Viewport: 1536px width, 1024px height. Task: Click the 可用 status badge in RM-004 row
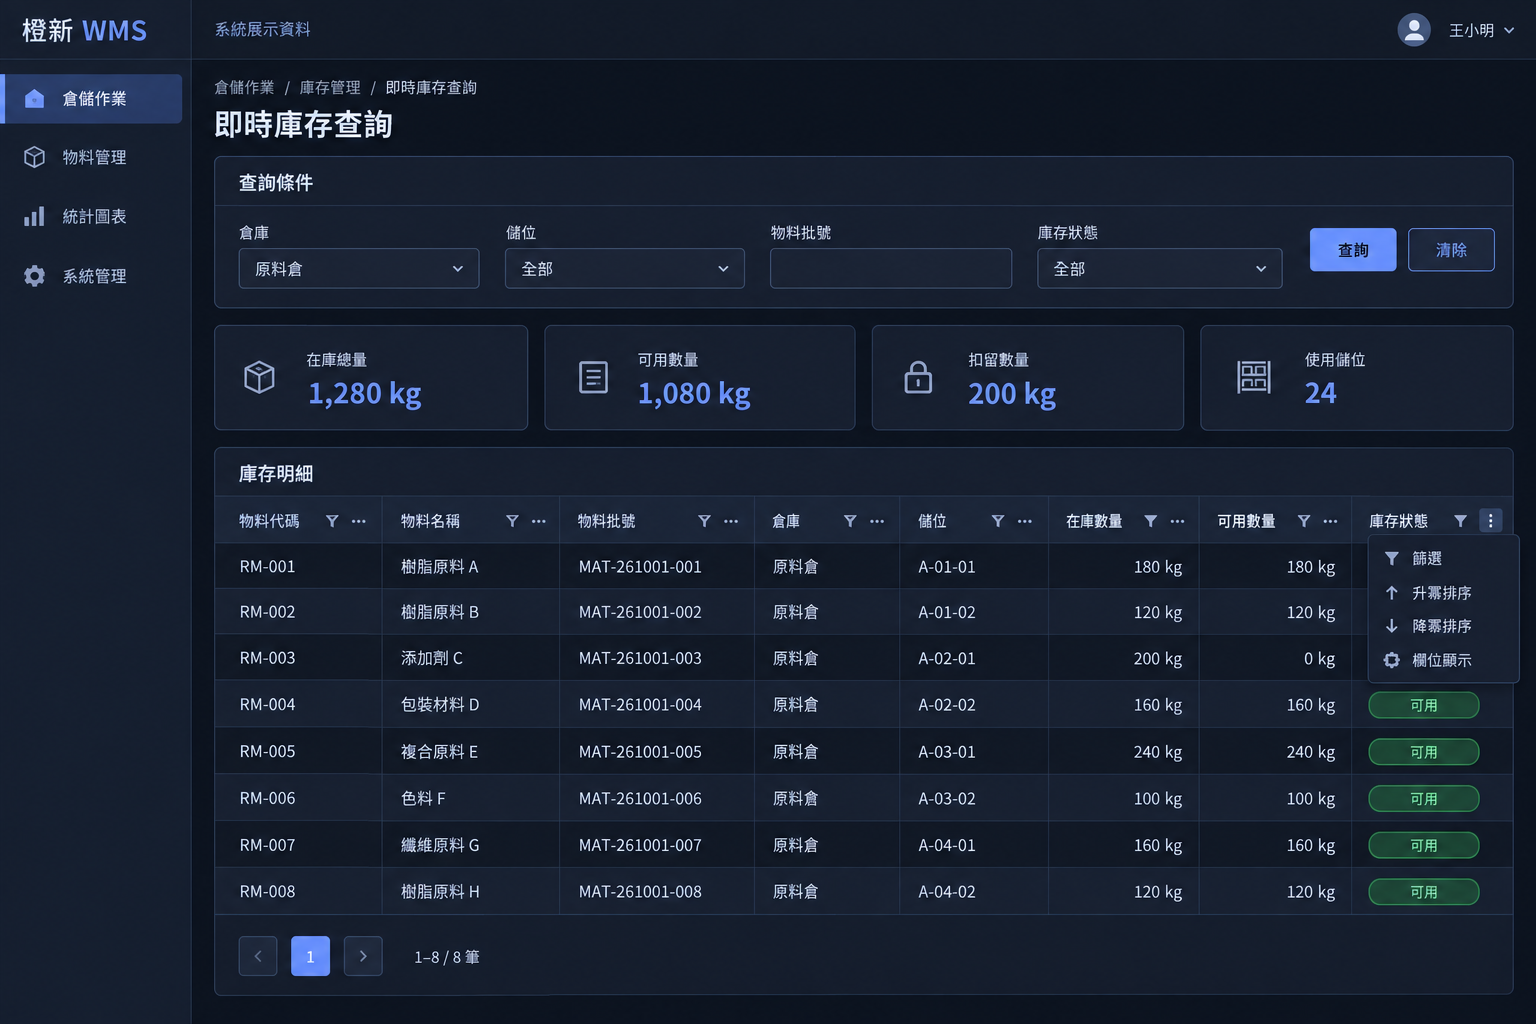1424,705
